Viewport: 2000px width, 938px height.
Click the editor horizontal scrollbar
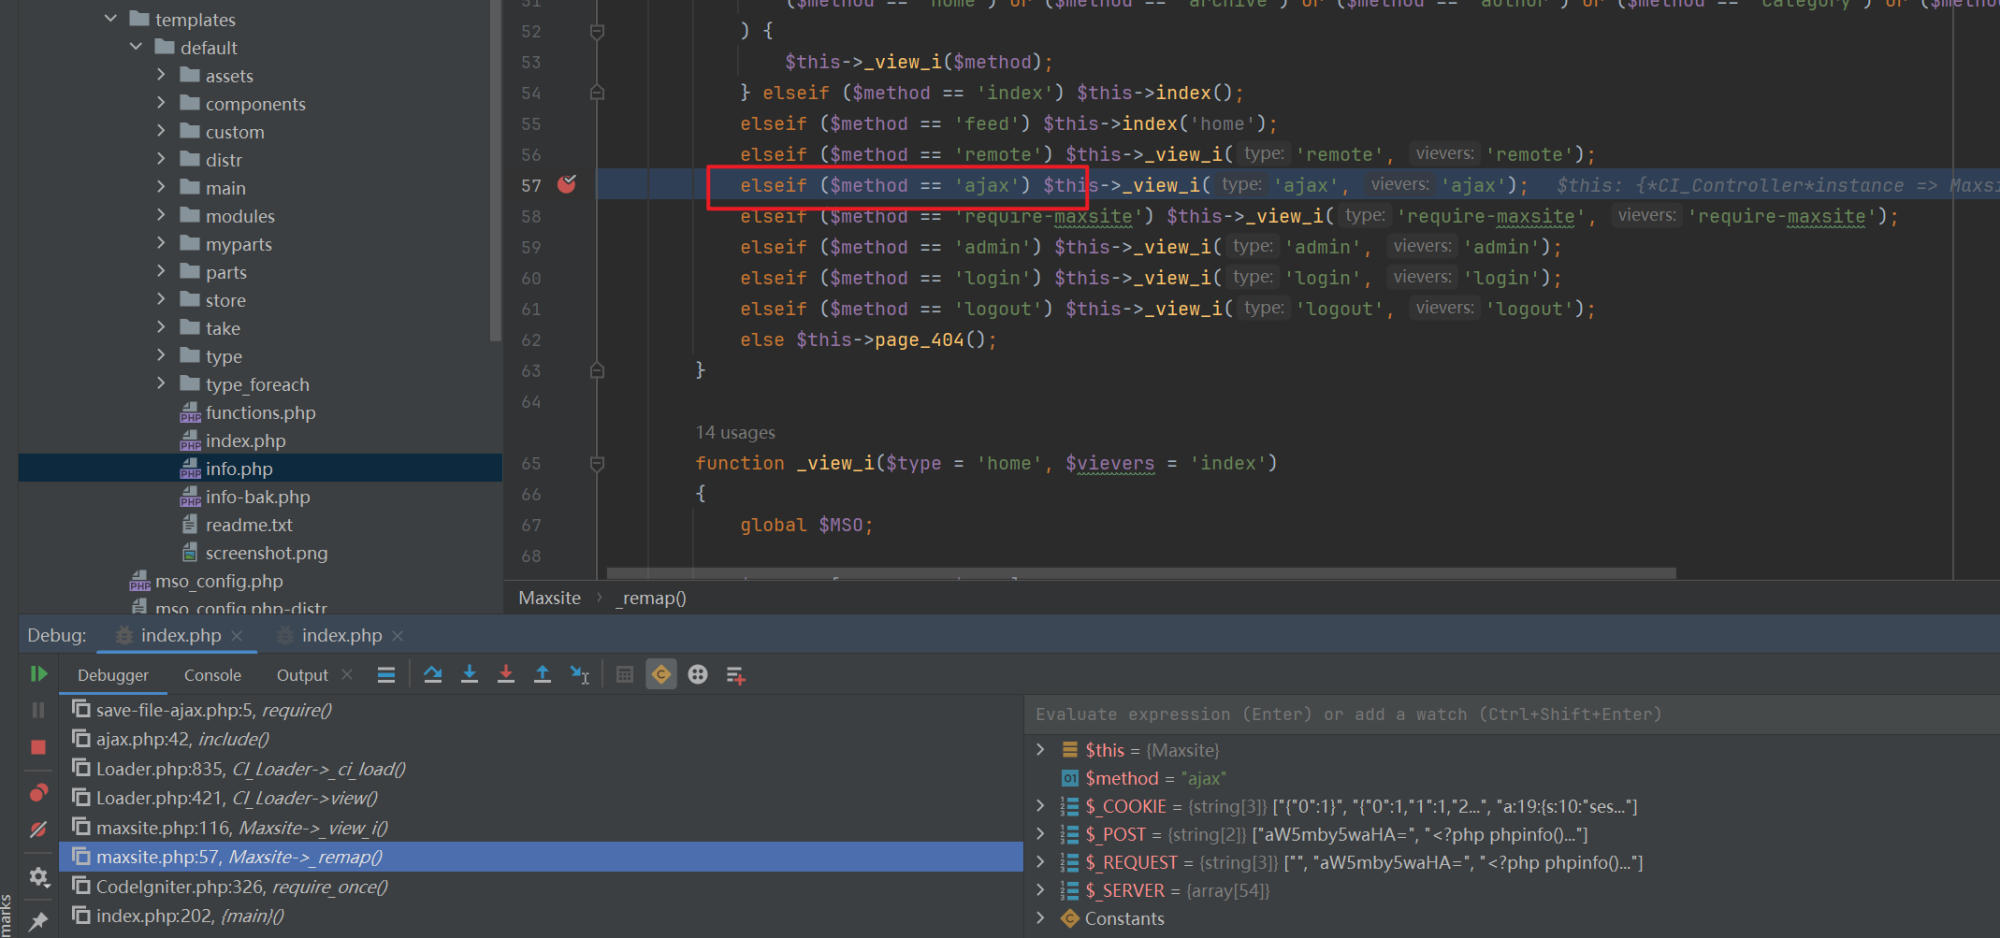[x=1140, y=574]
